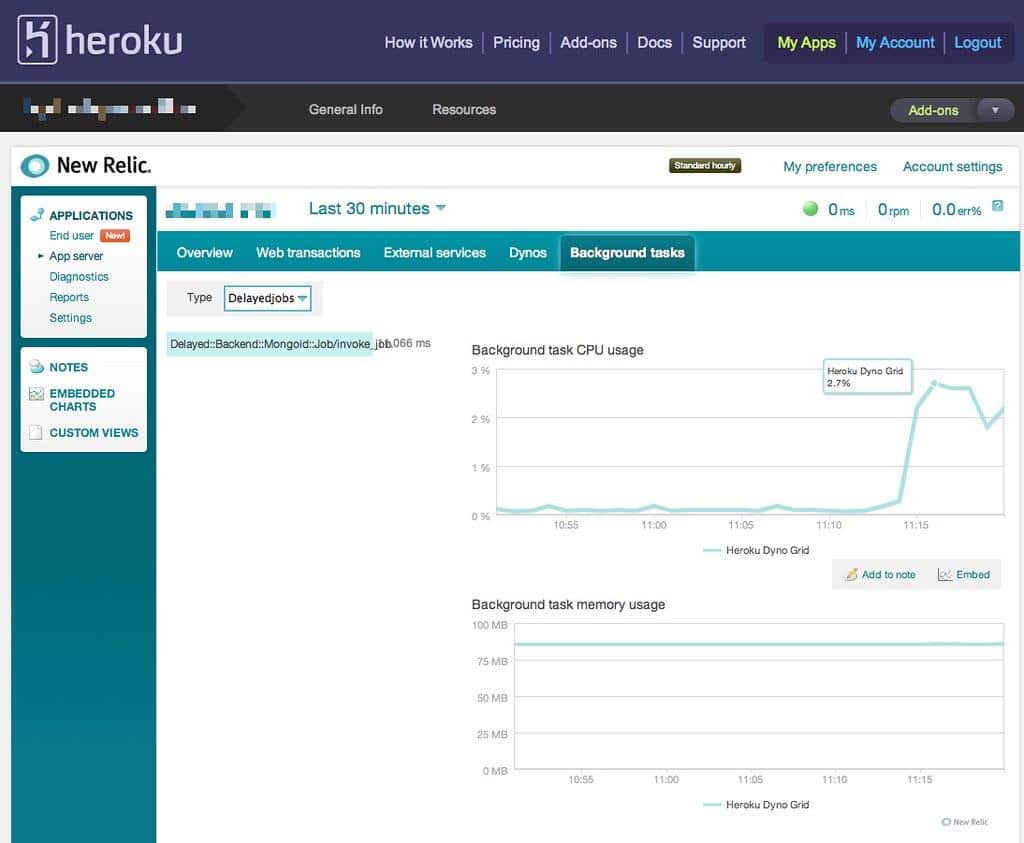Click the CPU chart peak data point

pyautogui.click(x=934, y=383)
